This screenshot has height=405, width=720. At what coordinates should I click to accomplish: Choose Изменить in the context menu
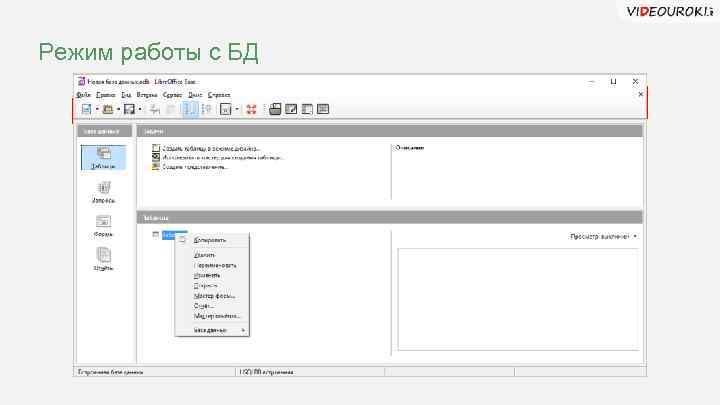click(207, 276)
